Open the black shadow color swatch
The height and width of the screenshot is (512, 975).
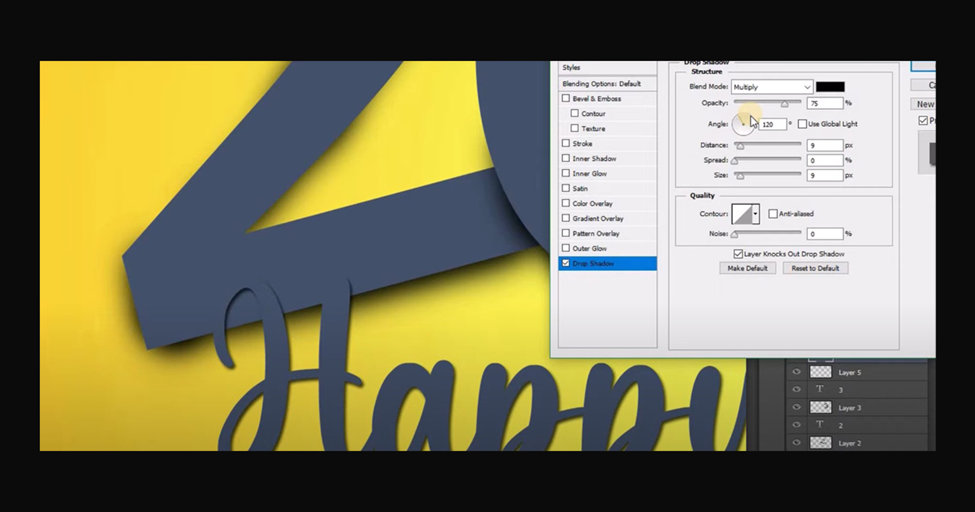point(830,87)
